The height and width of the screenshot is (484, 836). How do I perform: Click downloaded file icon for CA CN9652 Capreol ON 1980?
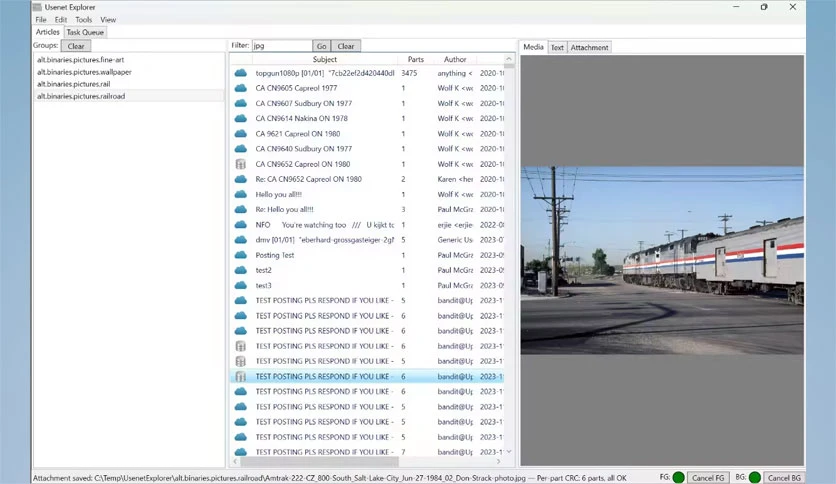(241, 164)
